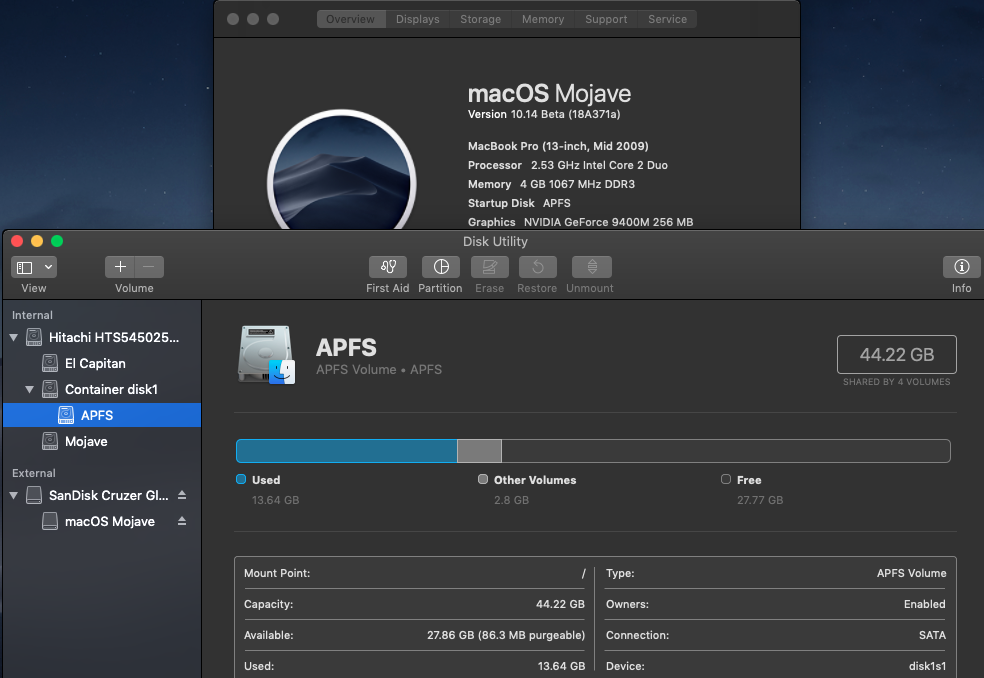Screen dimensions: 984x678
Task: Collapse the Hitachi drive tree
Action: 14,338
